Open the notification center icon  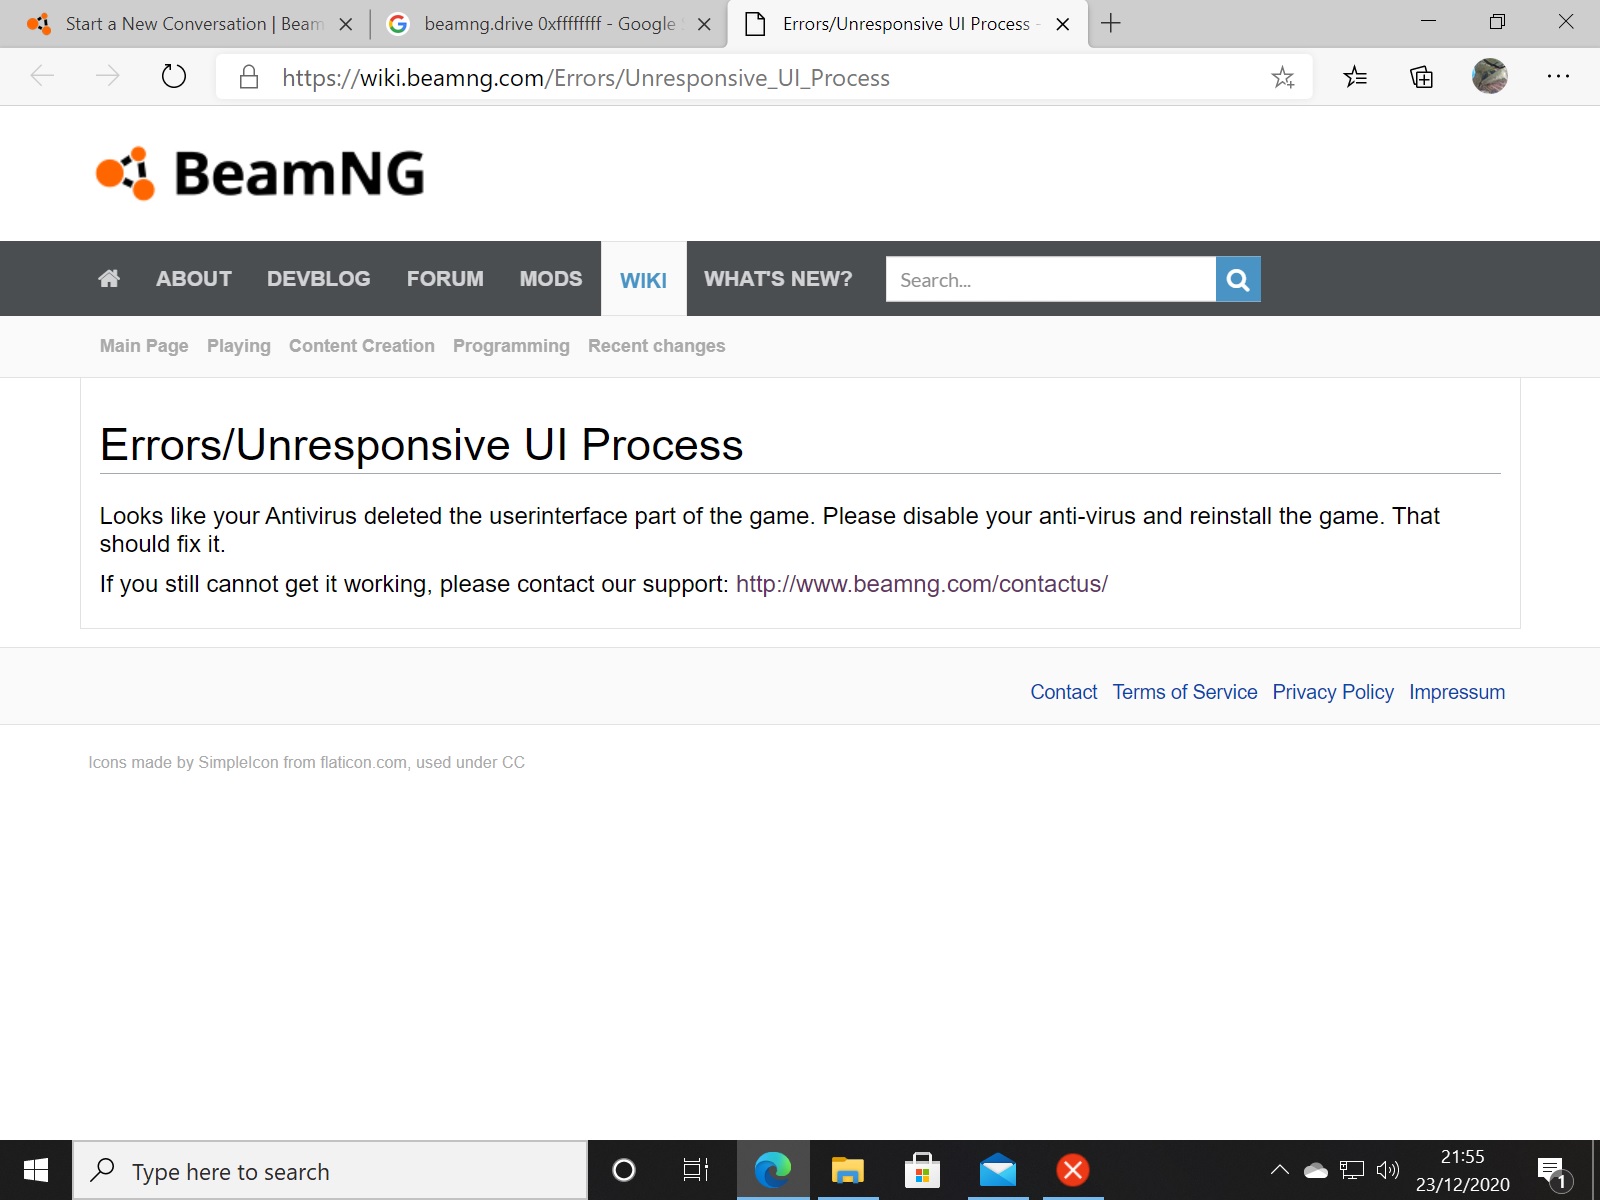tap(1553, 1172)
